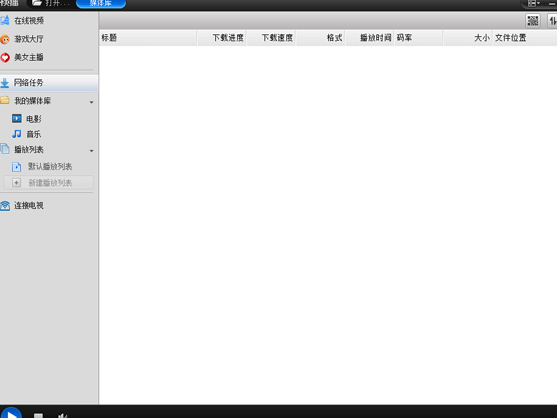Click the 打开 open file button

[x=50, y=4]
